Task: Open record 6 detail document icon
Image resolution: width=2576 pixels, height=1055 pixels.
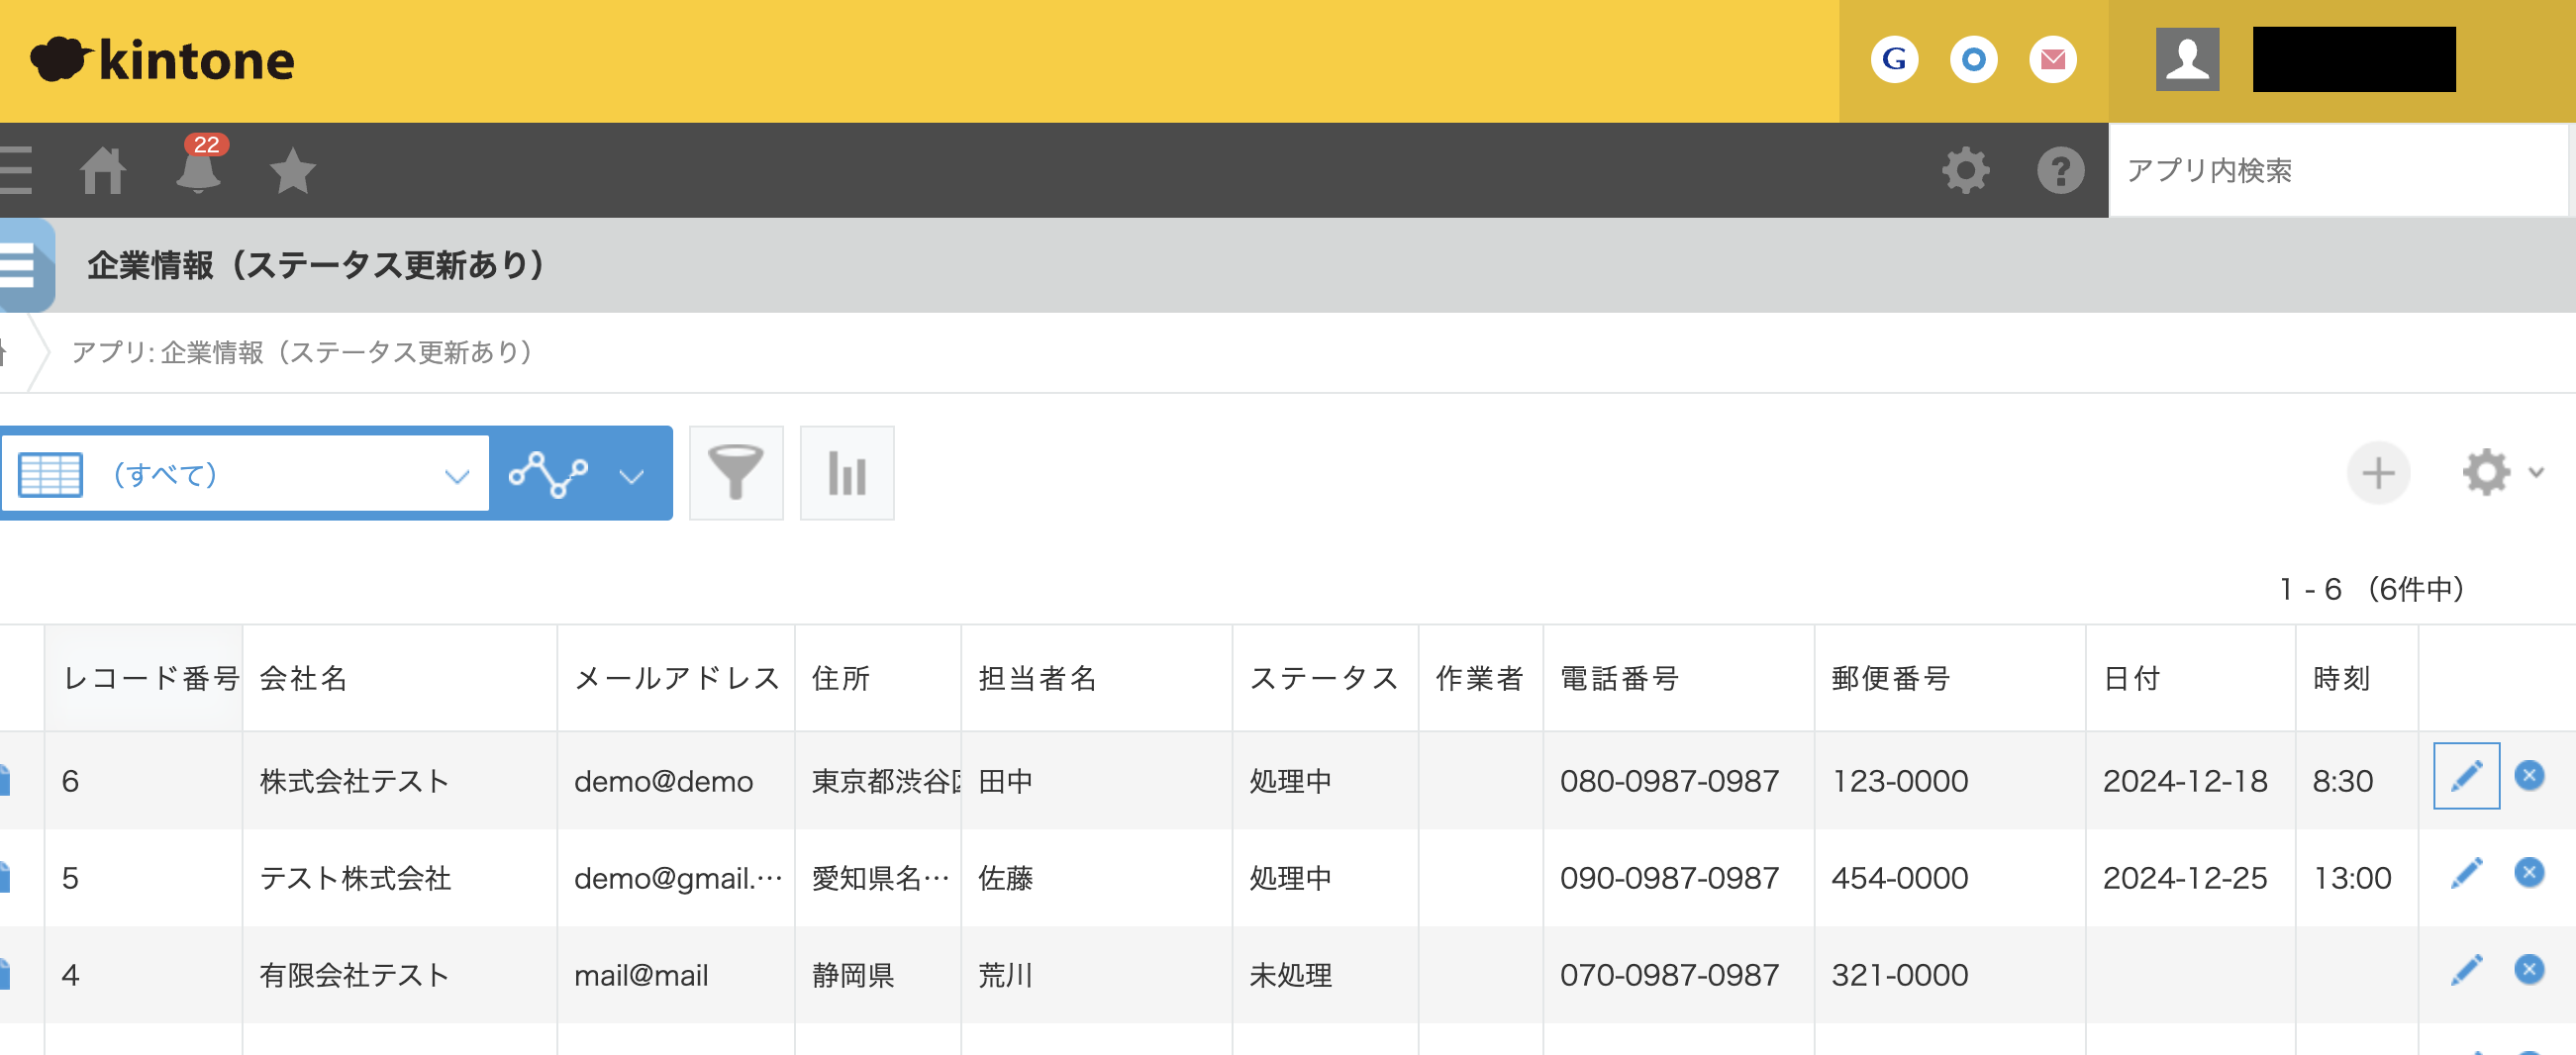Action: click(5, 780)
